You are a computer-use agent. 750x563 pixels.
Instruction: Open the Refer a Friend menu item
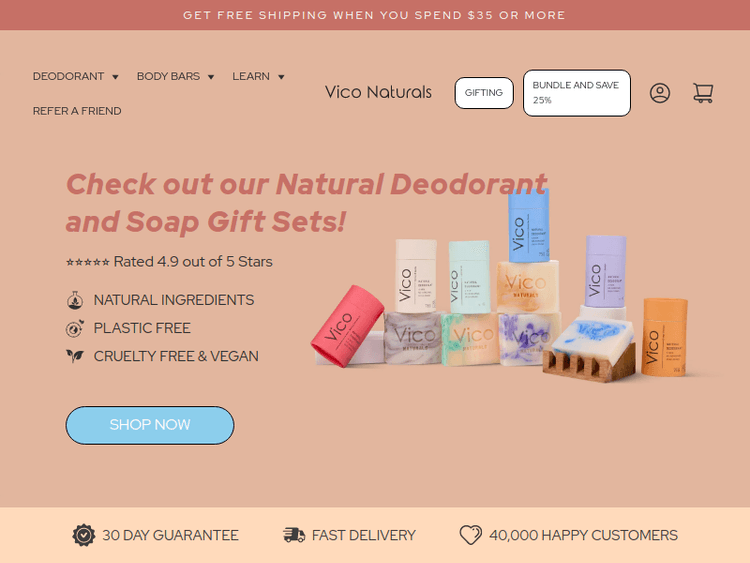click(x=77, y=111)
